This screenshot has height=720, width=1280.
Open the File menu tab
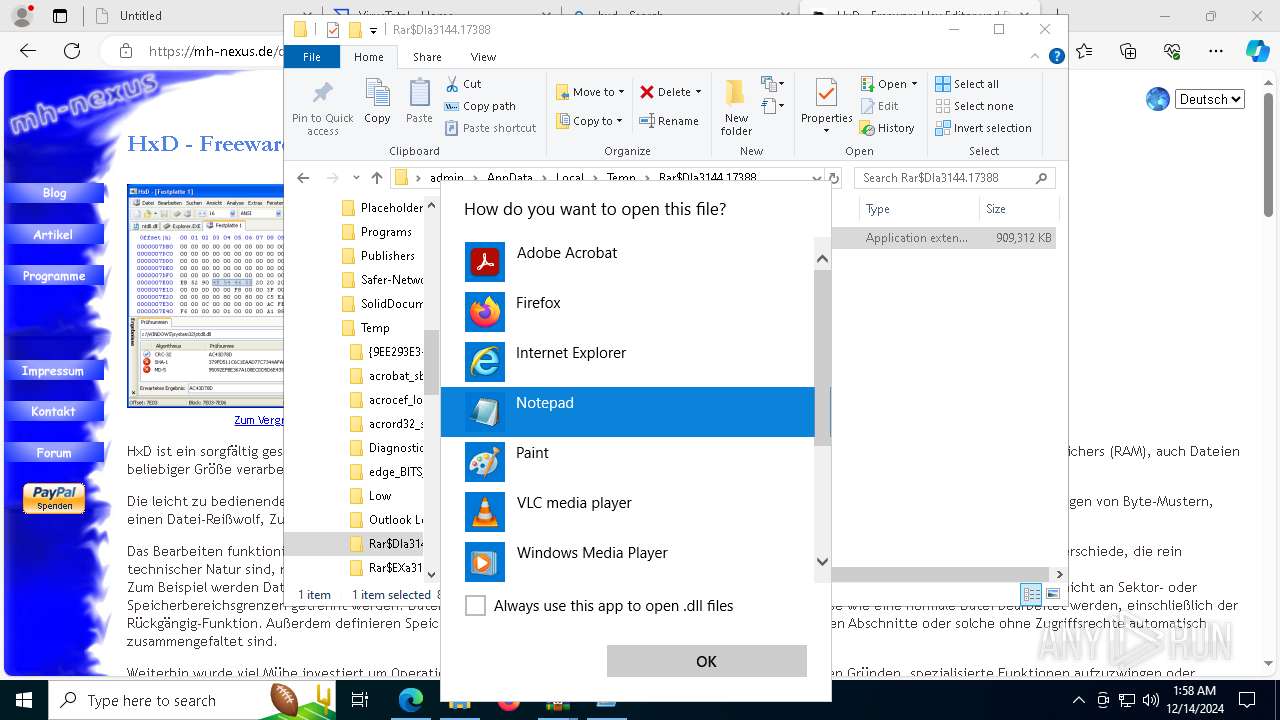(312, 57)
